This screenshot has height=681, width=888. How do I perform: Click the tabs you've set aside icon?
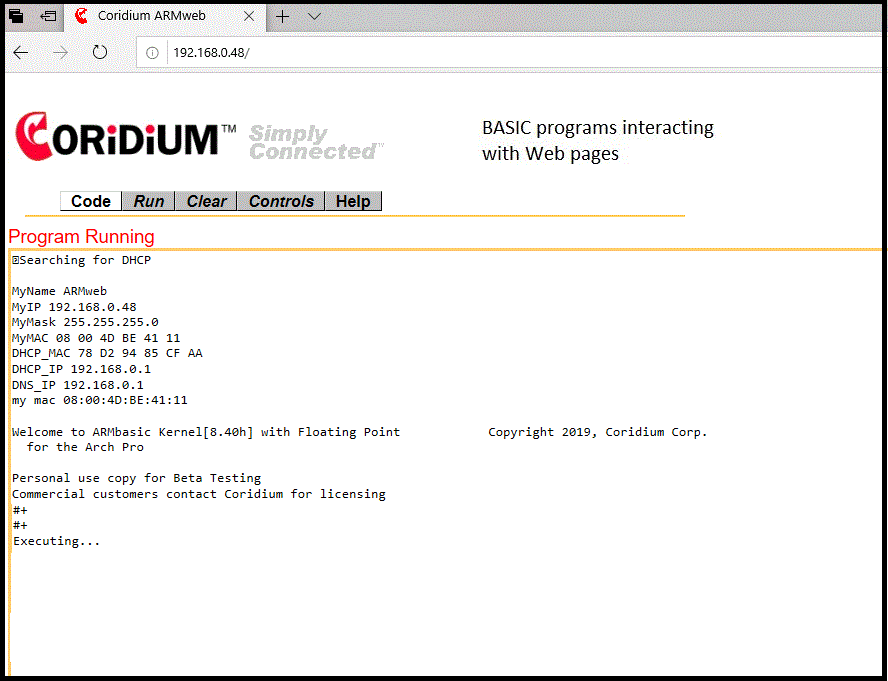pyautogui.click(x=16, y=16)
